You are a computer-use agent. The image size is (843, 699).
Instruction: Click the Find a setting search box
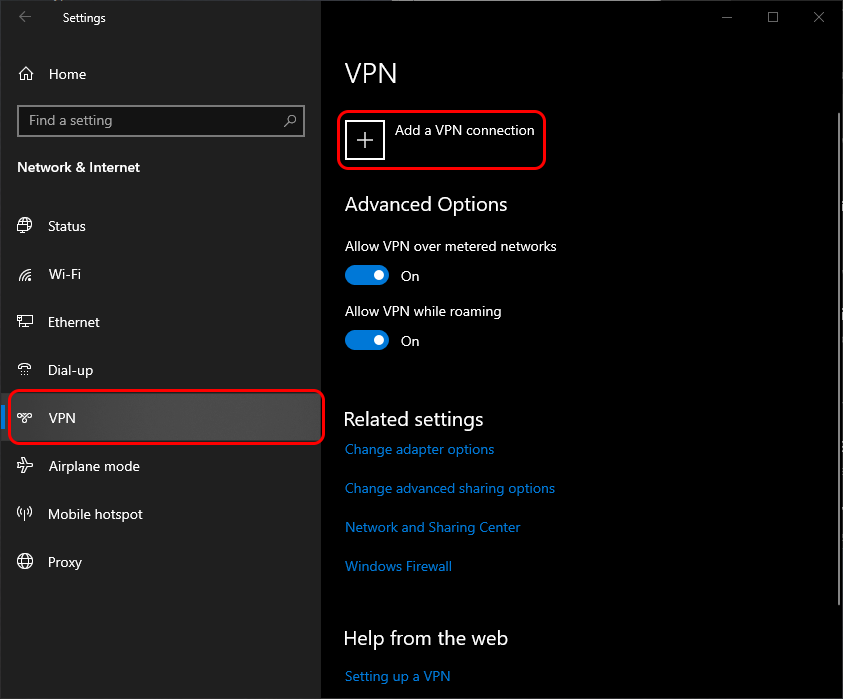pos(150,121)
